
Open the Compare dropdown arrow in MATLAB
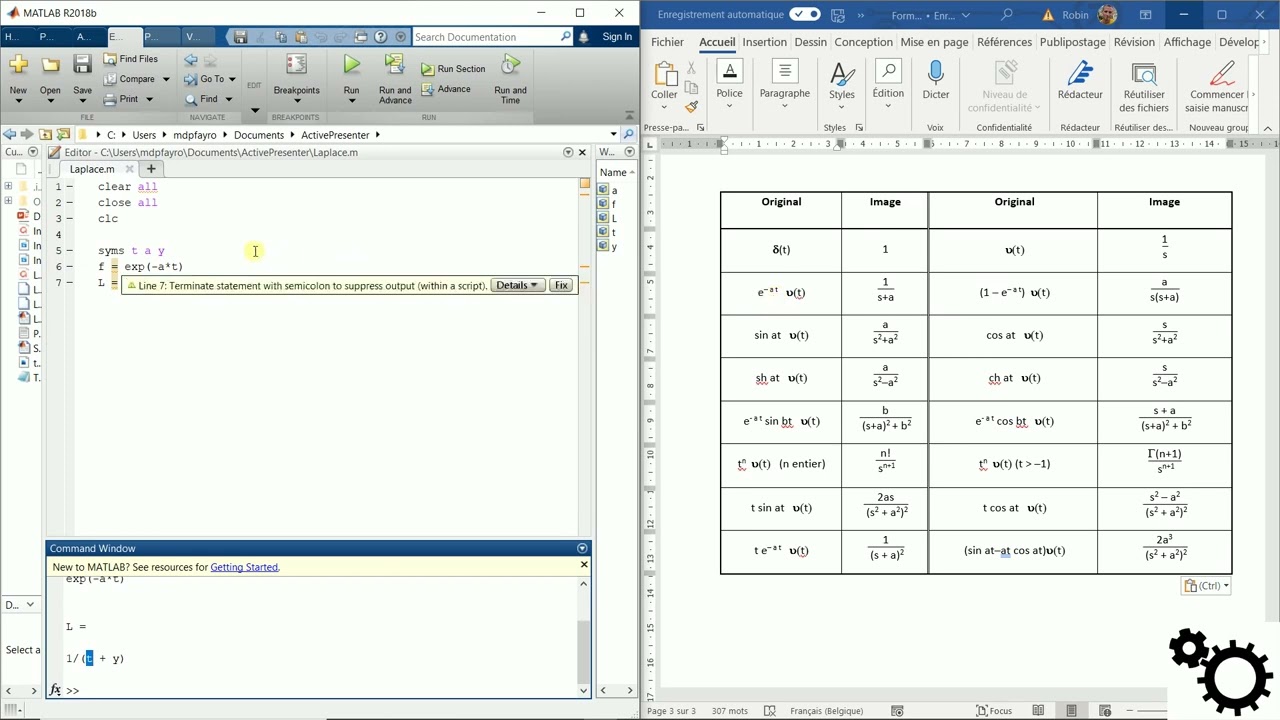[166, 79]
